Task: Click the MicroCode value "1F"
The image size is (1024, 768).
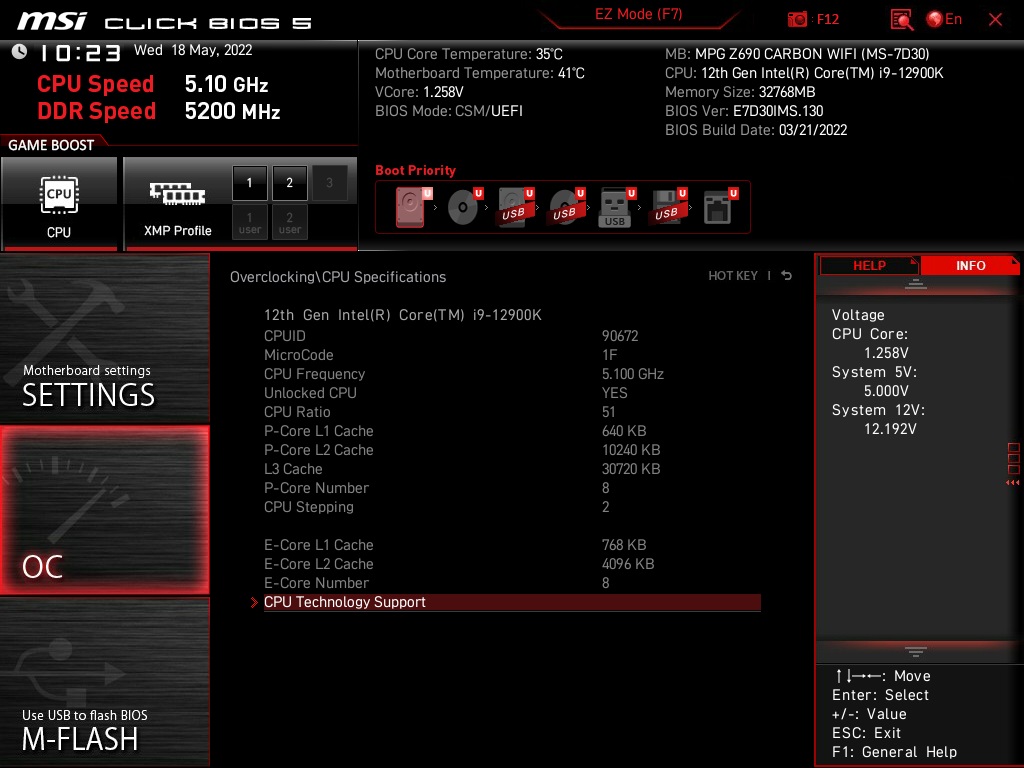Action: 609,355
